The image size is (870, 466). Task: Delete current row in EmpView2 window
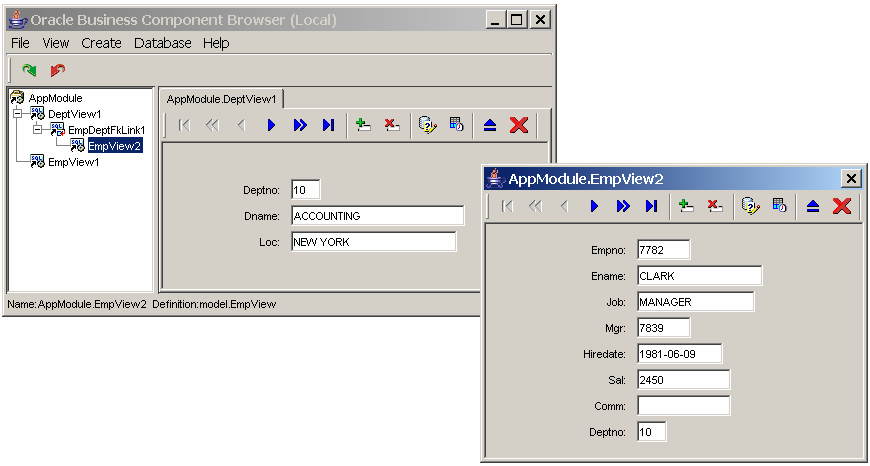tap(715, 206)
